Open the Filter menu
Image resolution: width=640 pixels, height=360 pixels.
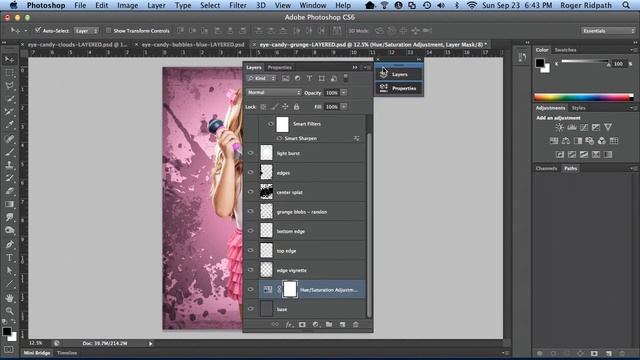click(238, 5)
